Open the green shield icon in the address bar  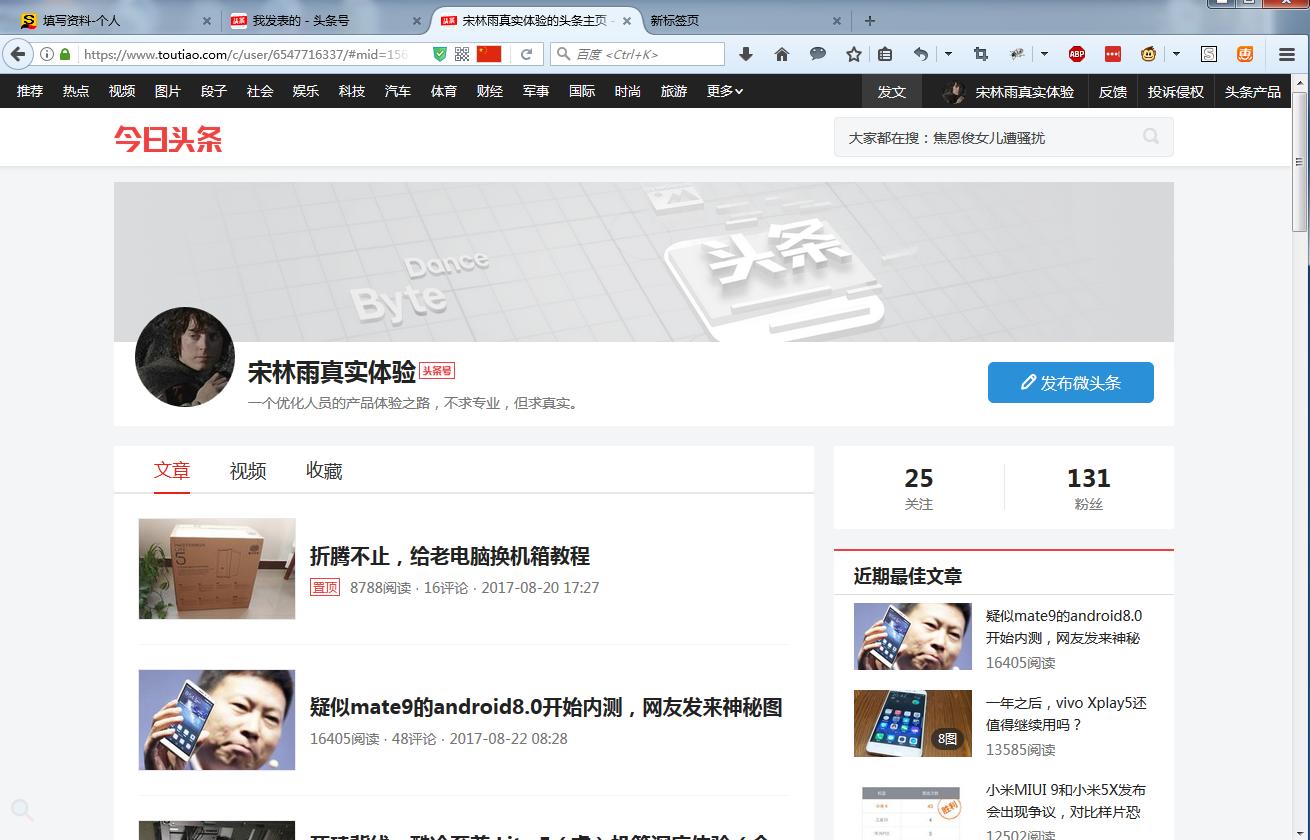440,54
